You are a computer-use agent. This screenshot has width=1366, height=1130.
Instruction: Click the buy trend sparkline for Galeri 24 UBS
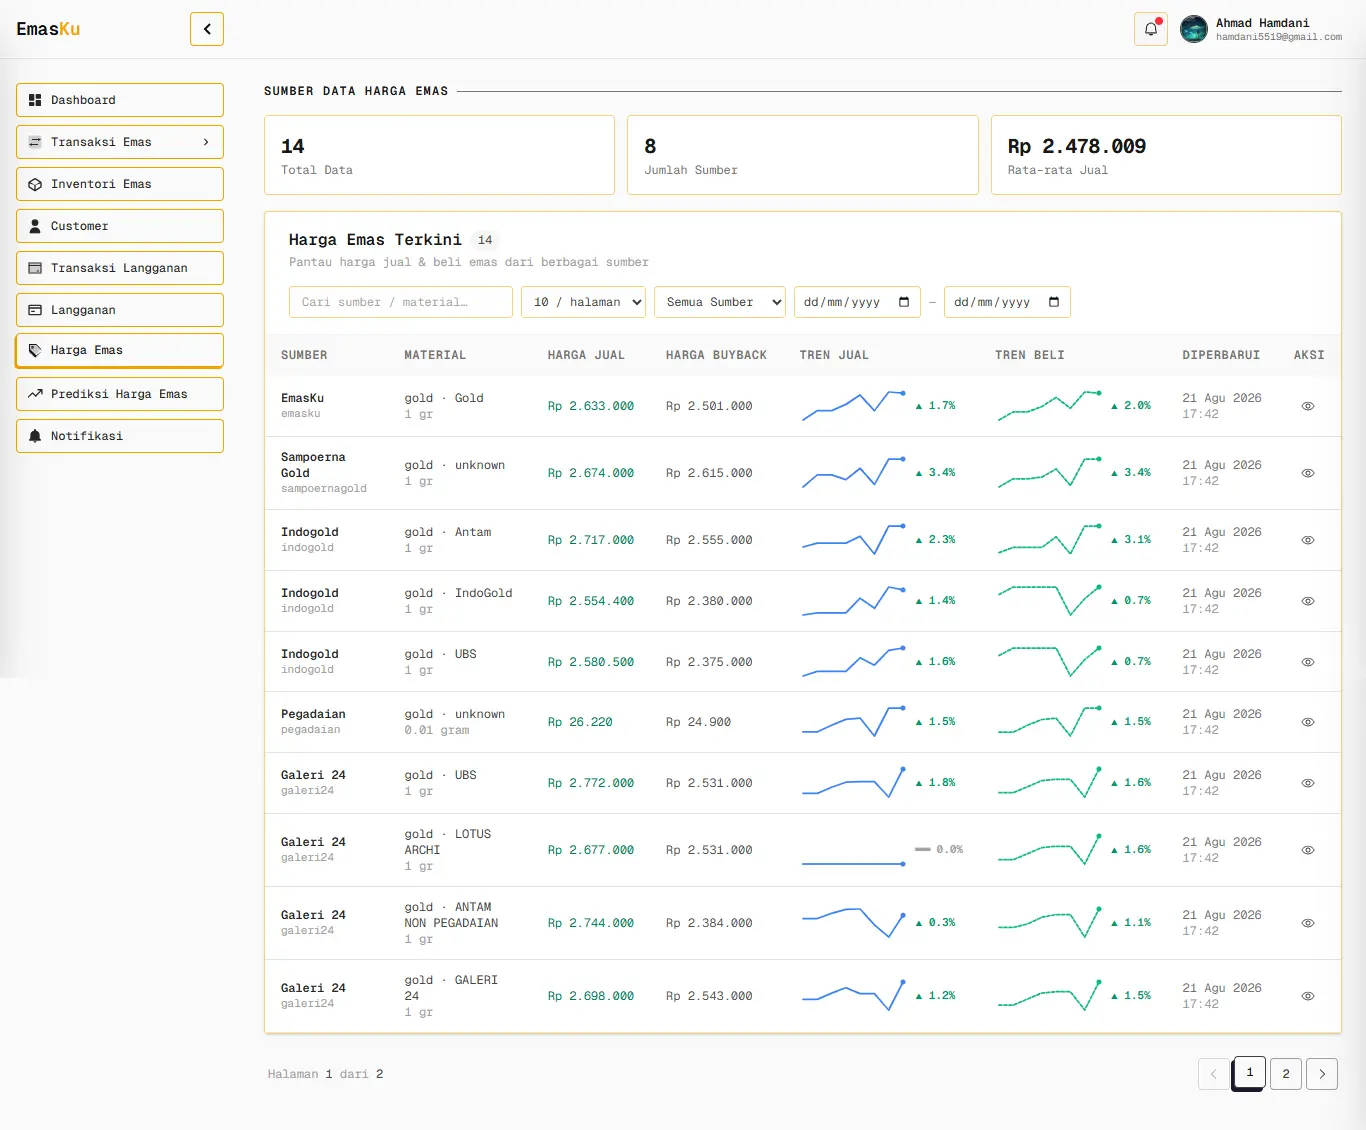[1050, 782]
